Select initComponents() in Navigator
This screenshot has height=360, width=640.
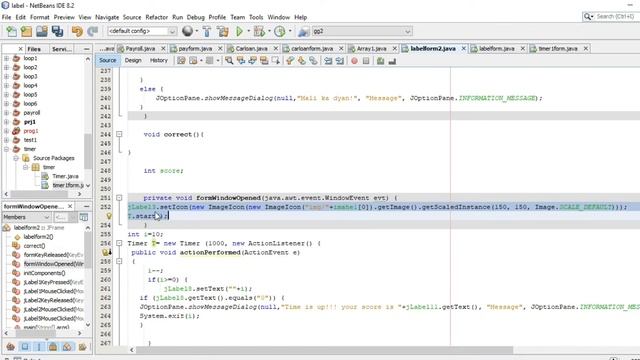(44, 273)
